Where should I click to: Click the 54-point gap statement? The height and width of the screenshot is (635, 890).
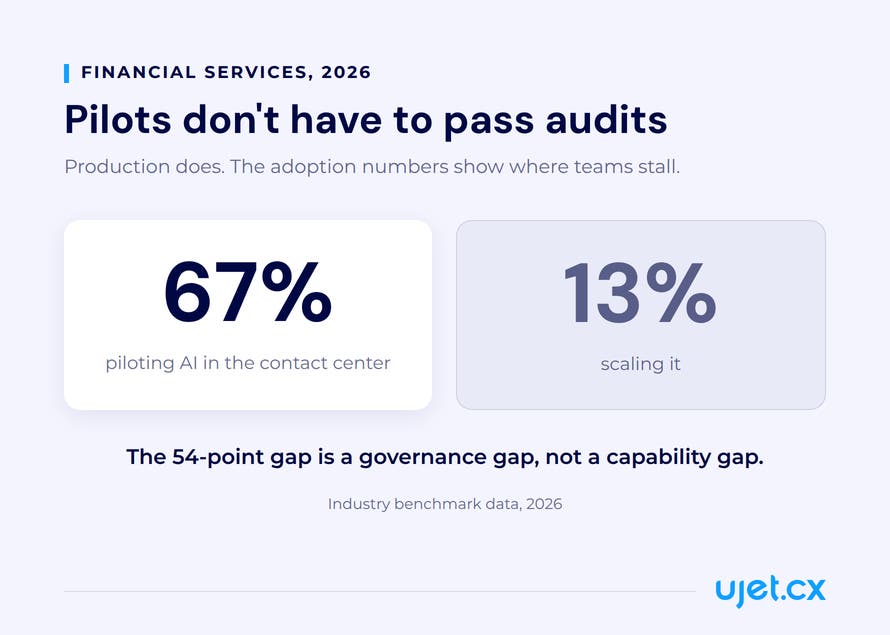[445, 457]
